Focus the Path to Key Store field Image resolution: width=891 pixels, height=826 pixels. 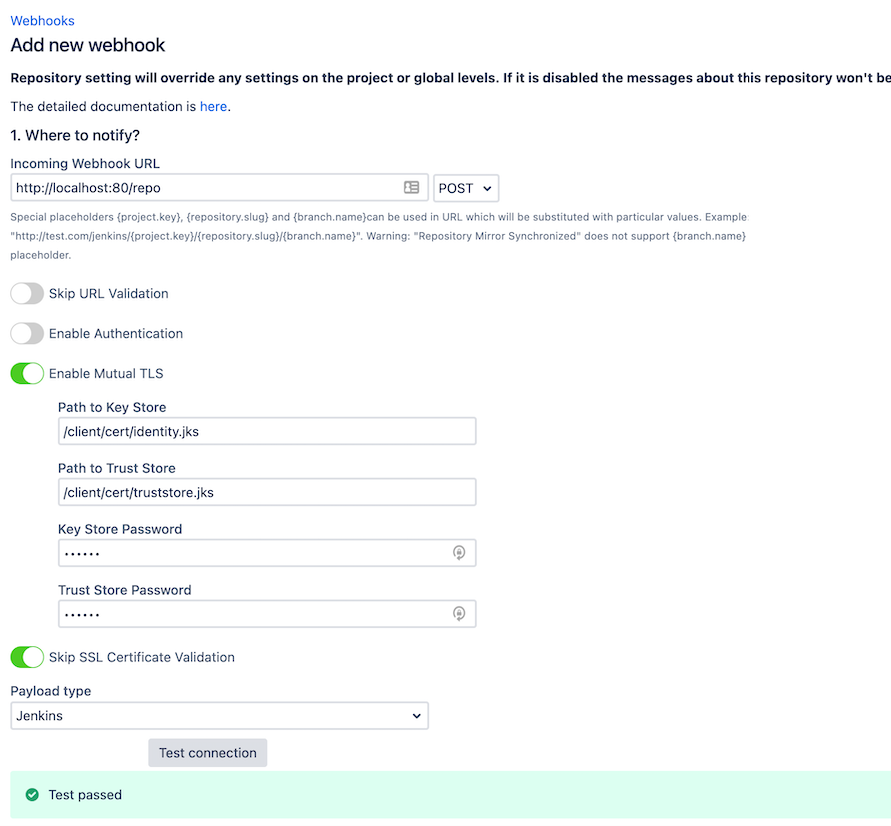[x=266, y=432]
